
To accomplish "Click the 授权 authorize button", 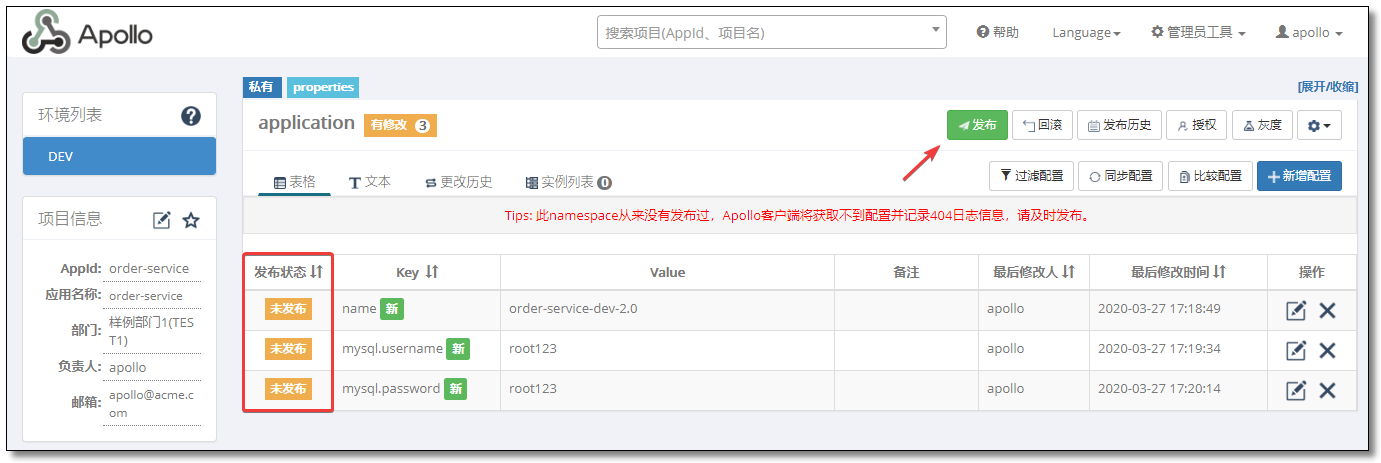I will tap(1196, 125).
